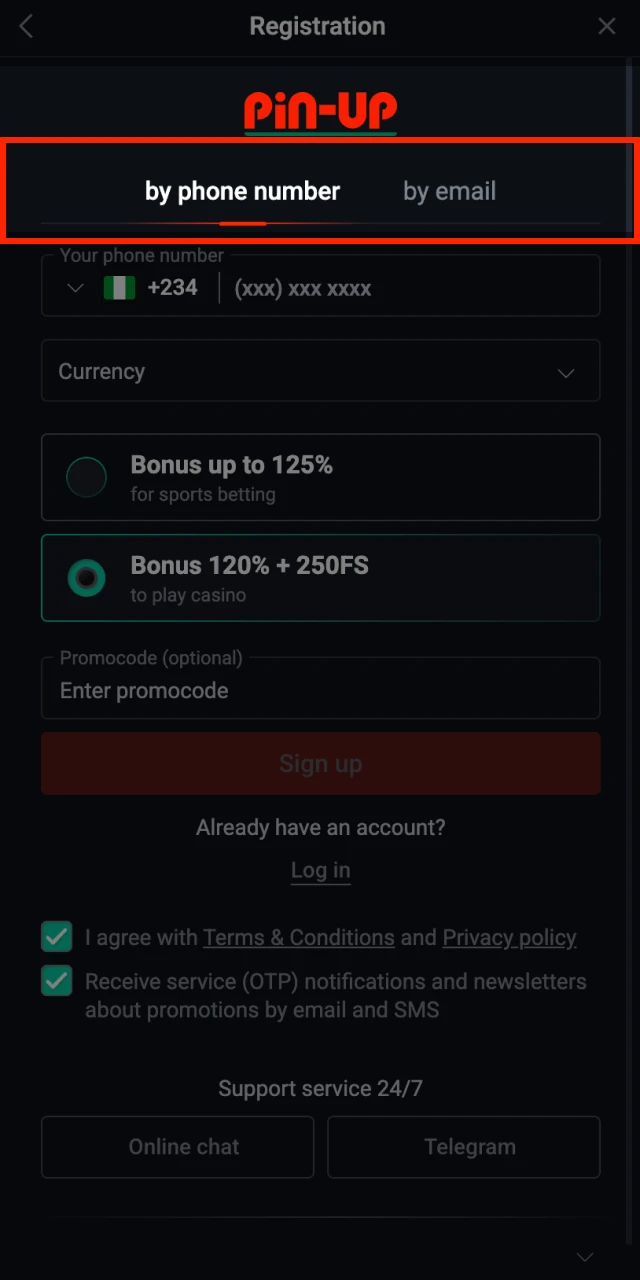The height and width of the screenshot is (1280, 640).
Task: Click the Nigerian flag icon
Action: (119, 289)
